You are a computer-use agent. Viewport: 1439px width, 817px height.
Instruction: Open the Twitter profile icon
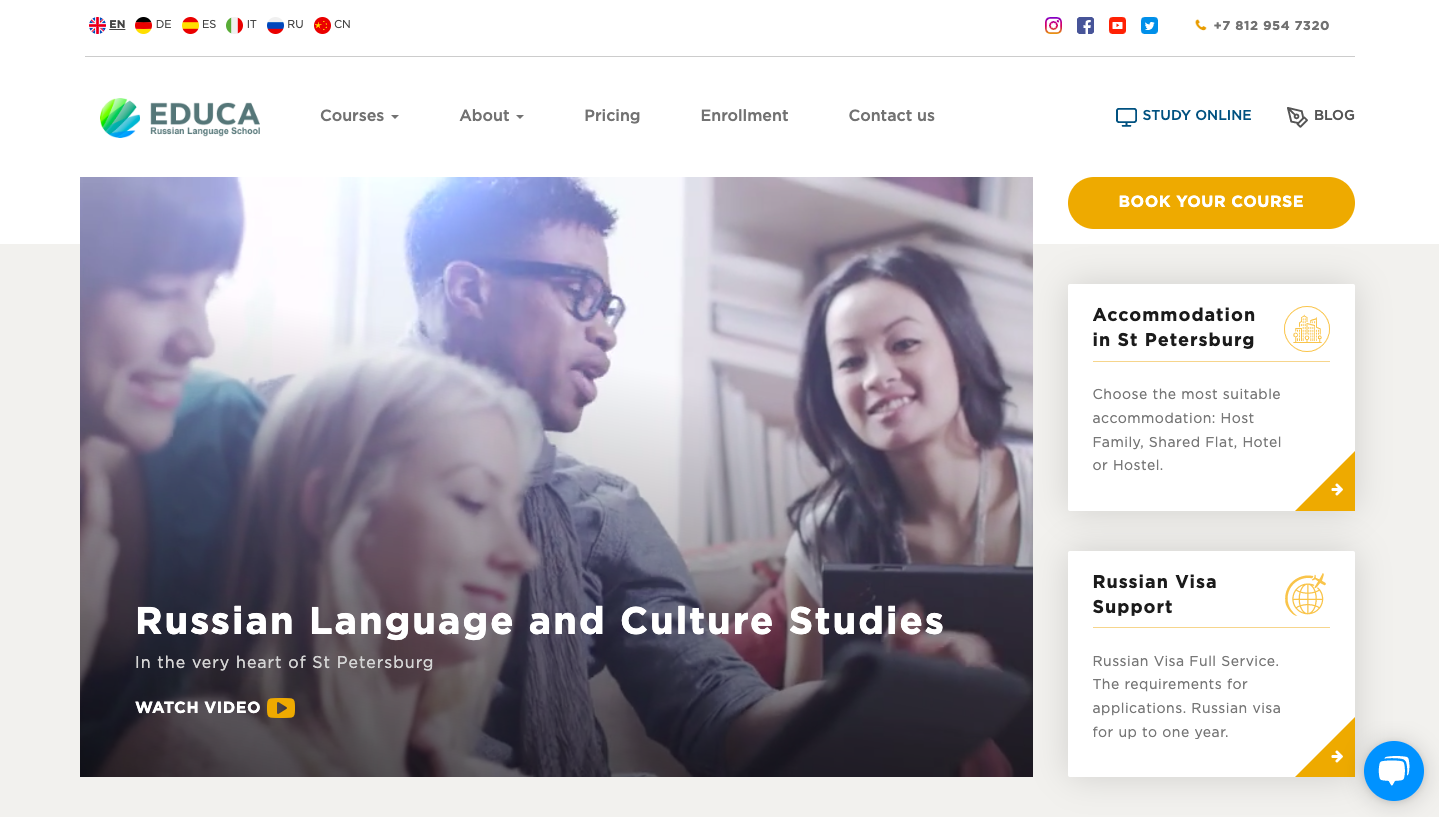(1149, 26)
